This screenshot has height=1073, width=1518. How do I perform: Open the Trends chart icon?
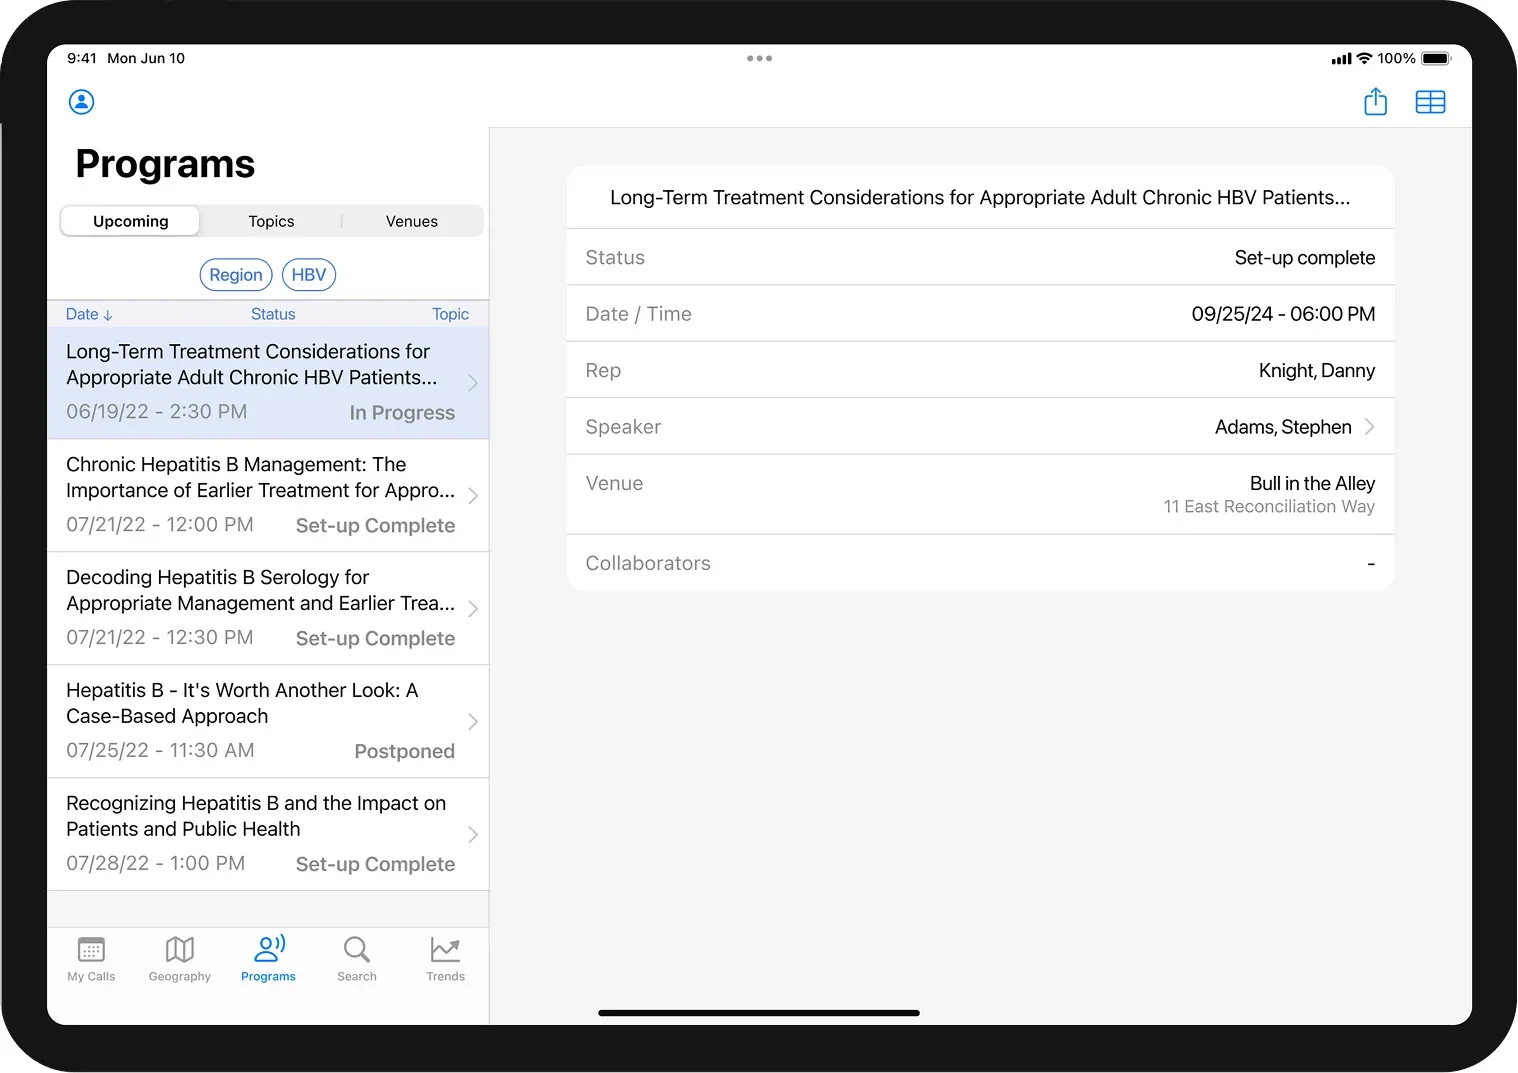coord(445,949)
